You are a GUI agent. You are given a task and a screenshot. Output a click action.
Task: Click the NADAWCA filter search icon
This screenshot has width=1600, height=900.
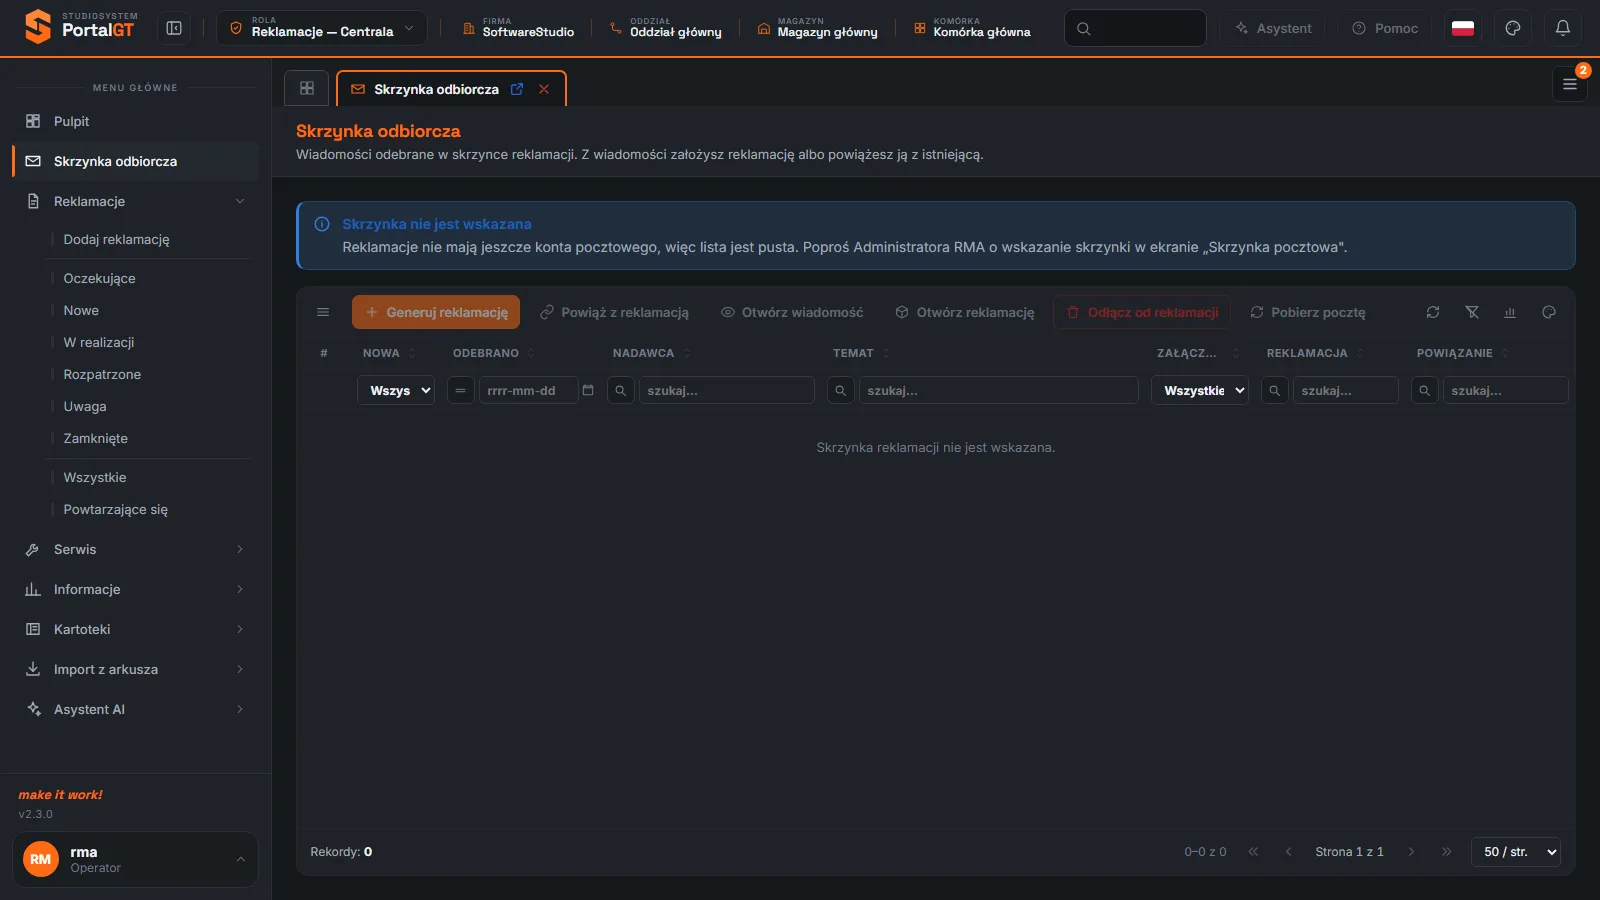pyautogui.click(x=621, y=390)
